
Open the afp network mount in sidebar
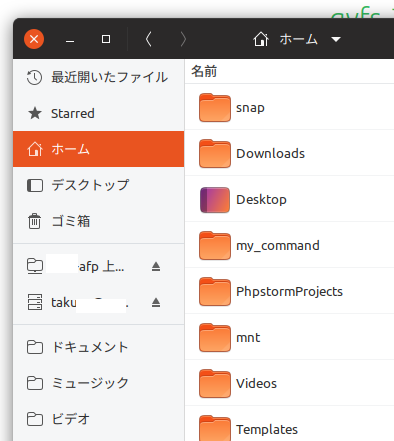click(99, 266)
